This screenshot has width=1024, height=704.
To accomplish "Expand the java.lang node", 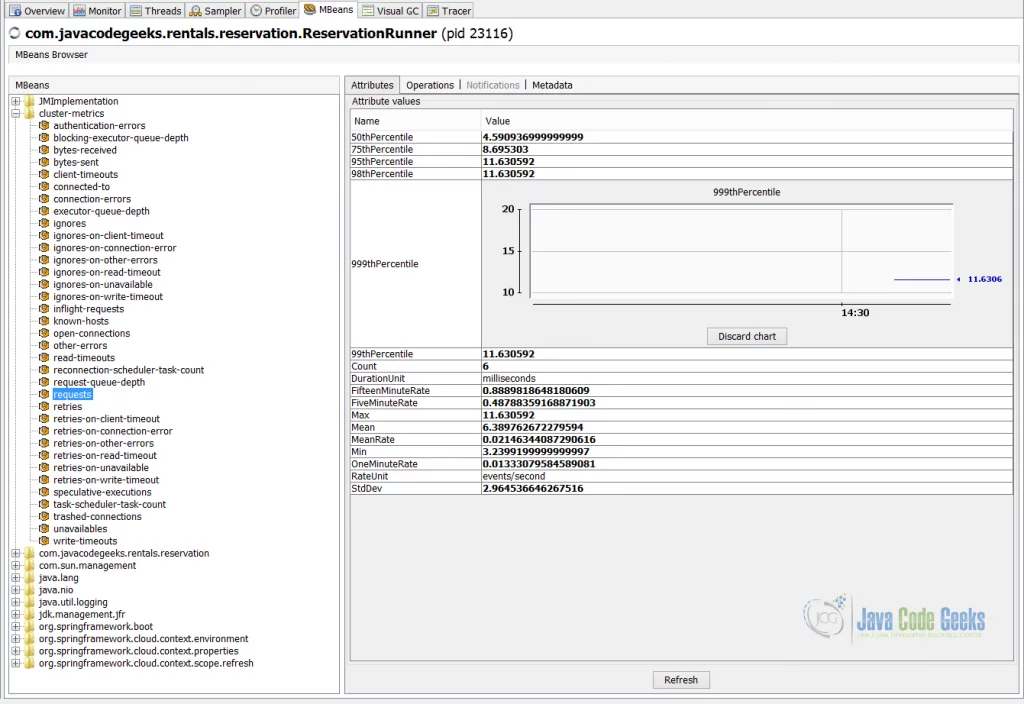I will pyautogui.click(x=16, y=577).
